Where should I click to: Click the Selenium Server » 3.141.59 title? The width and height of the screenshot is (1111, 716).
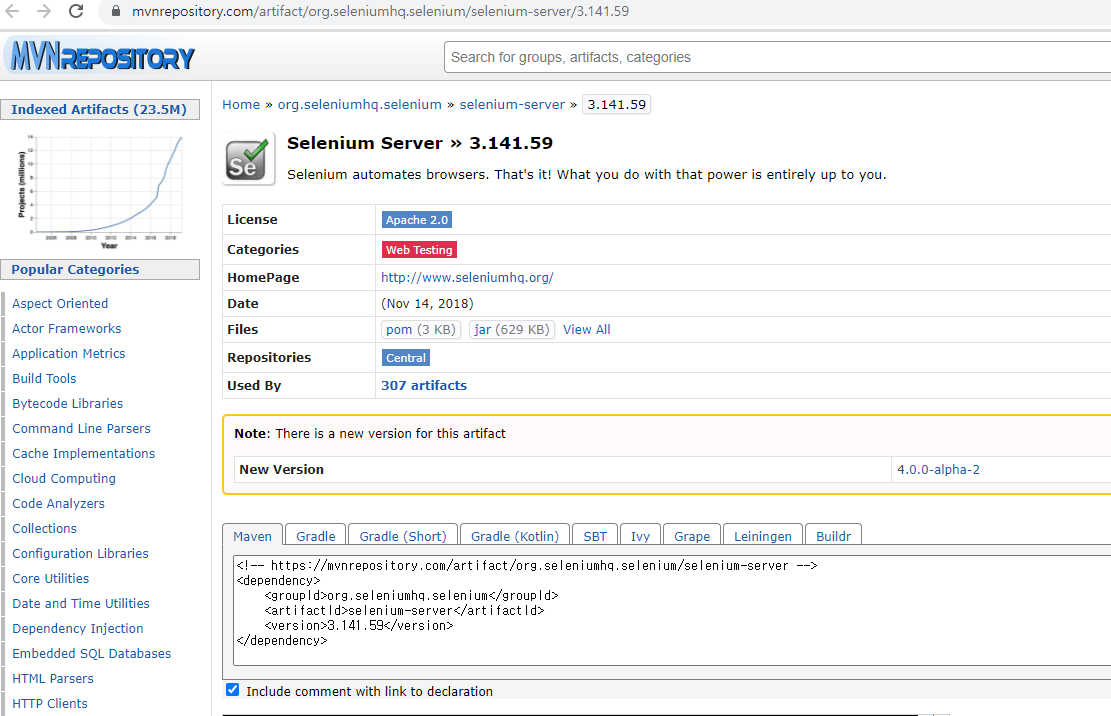(x=419, y=143)
